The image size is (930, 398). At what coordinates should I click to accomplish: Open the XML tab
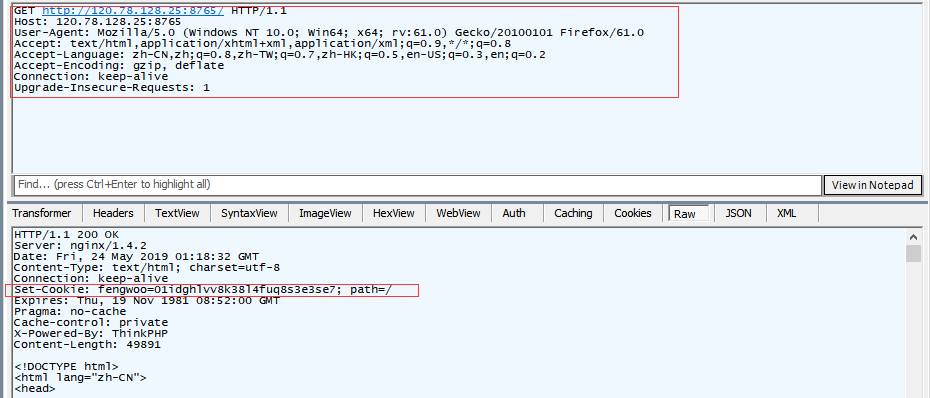pos(786,214)
